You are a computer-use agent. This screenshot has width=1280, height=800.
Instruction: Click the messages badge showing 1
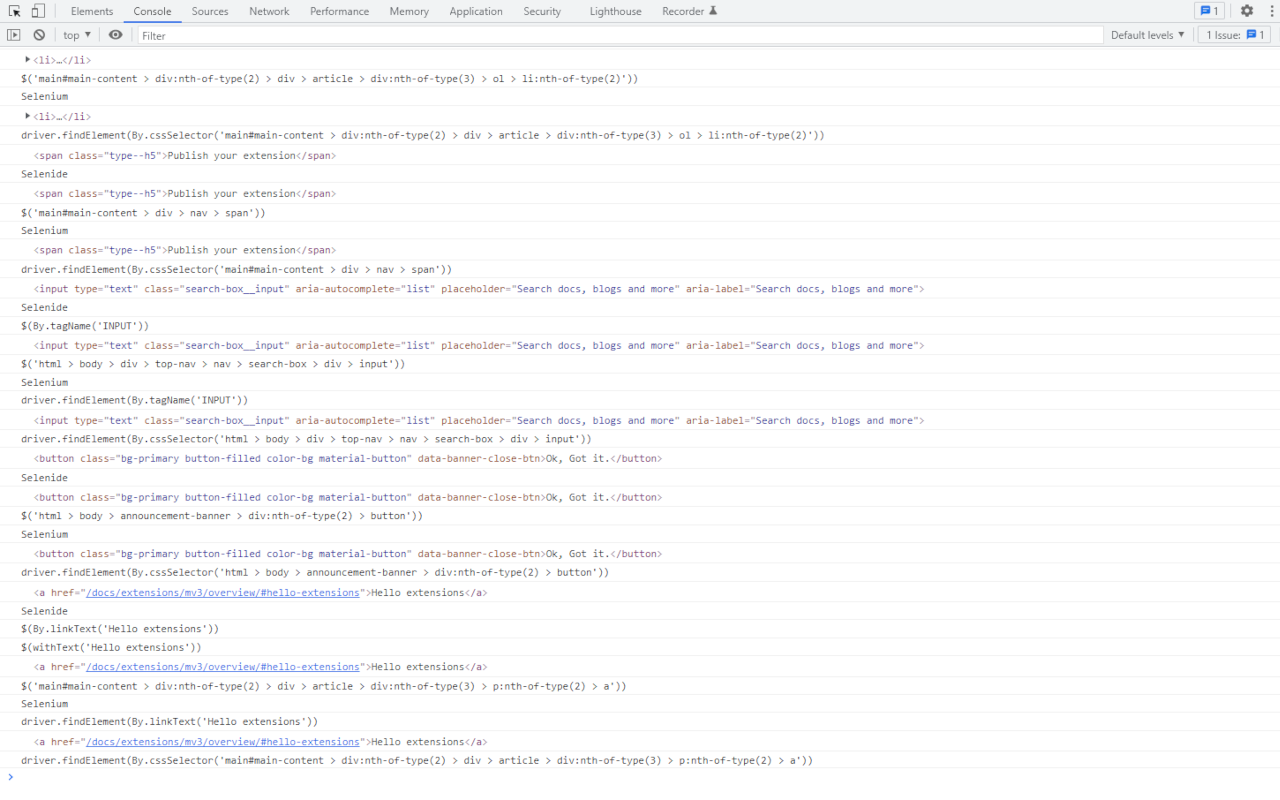(1209, 11)
